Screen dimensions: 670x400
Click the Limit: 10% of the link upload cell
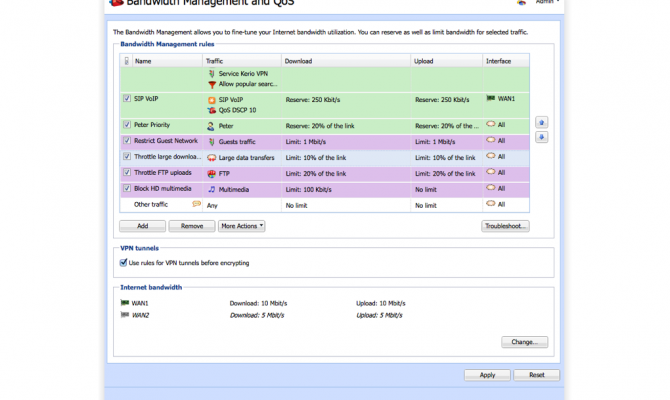point(445,158)
